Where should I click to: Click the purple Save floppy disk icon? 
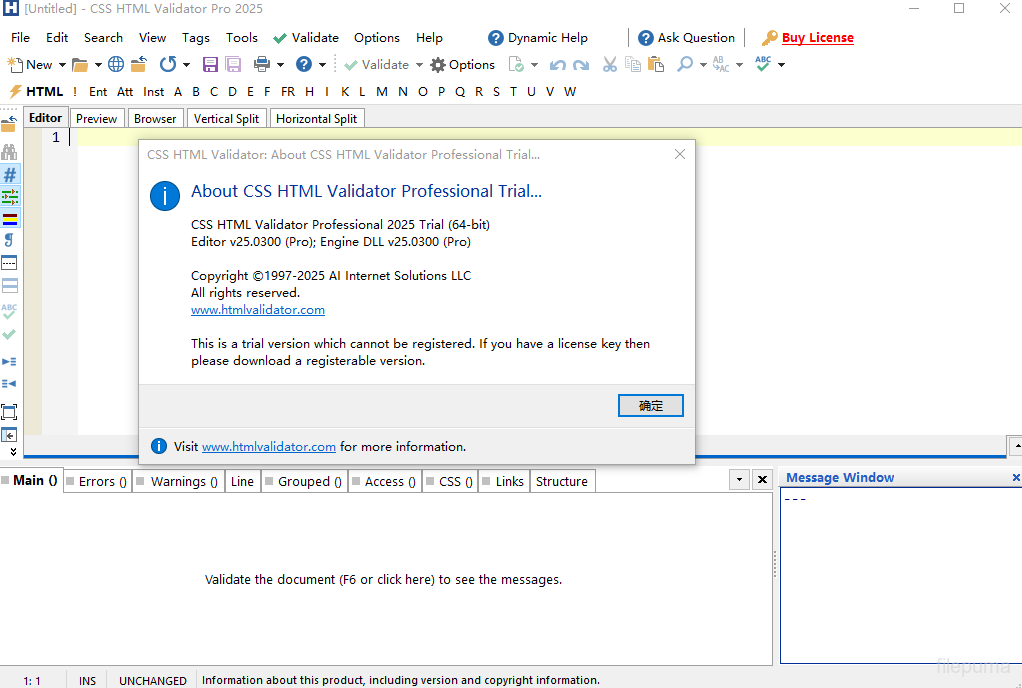(210, 65)
